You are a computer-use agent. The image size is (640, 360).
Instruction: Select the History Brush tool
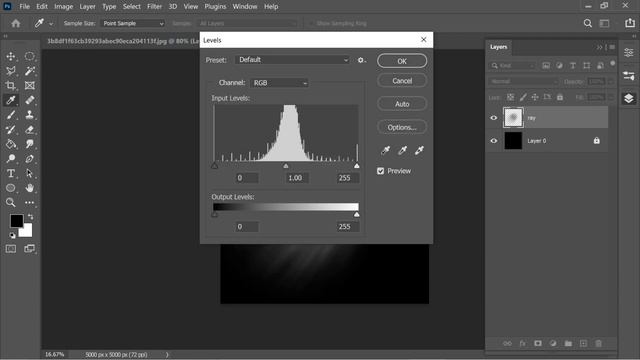click(x=11, y=130)
